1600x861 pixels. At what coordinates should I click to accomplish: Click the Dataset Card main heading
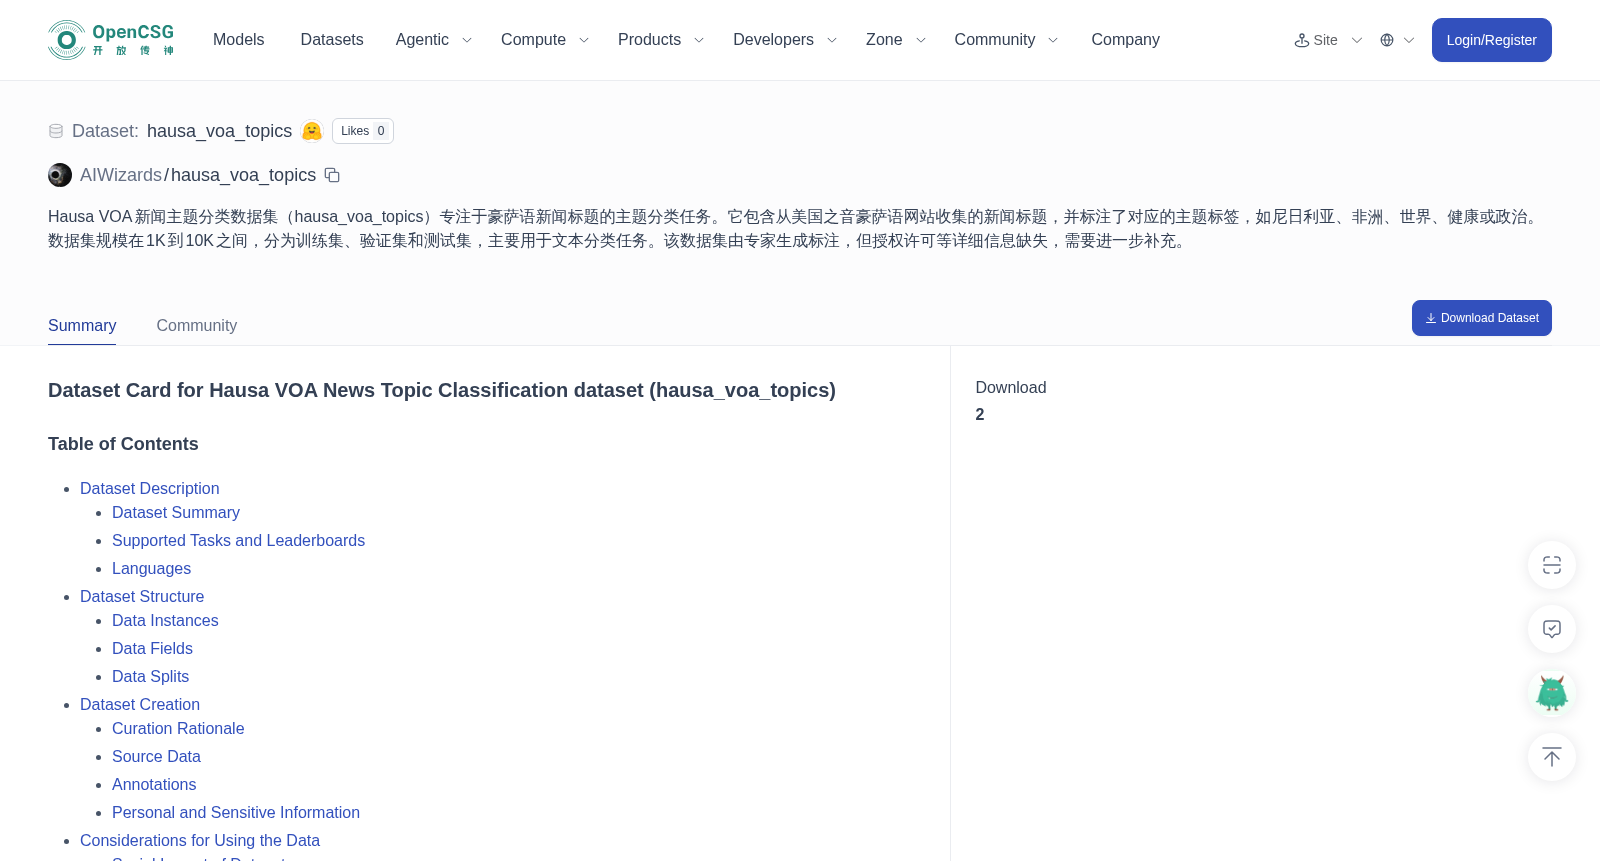(442, 391)
